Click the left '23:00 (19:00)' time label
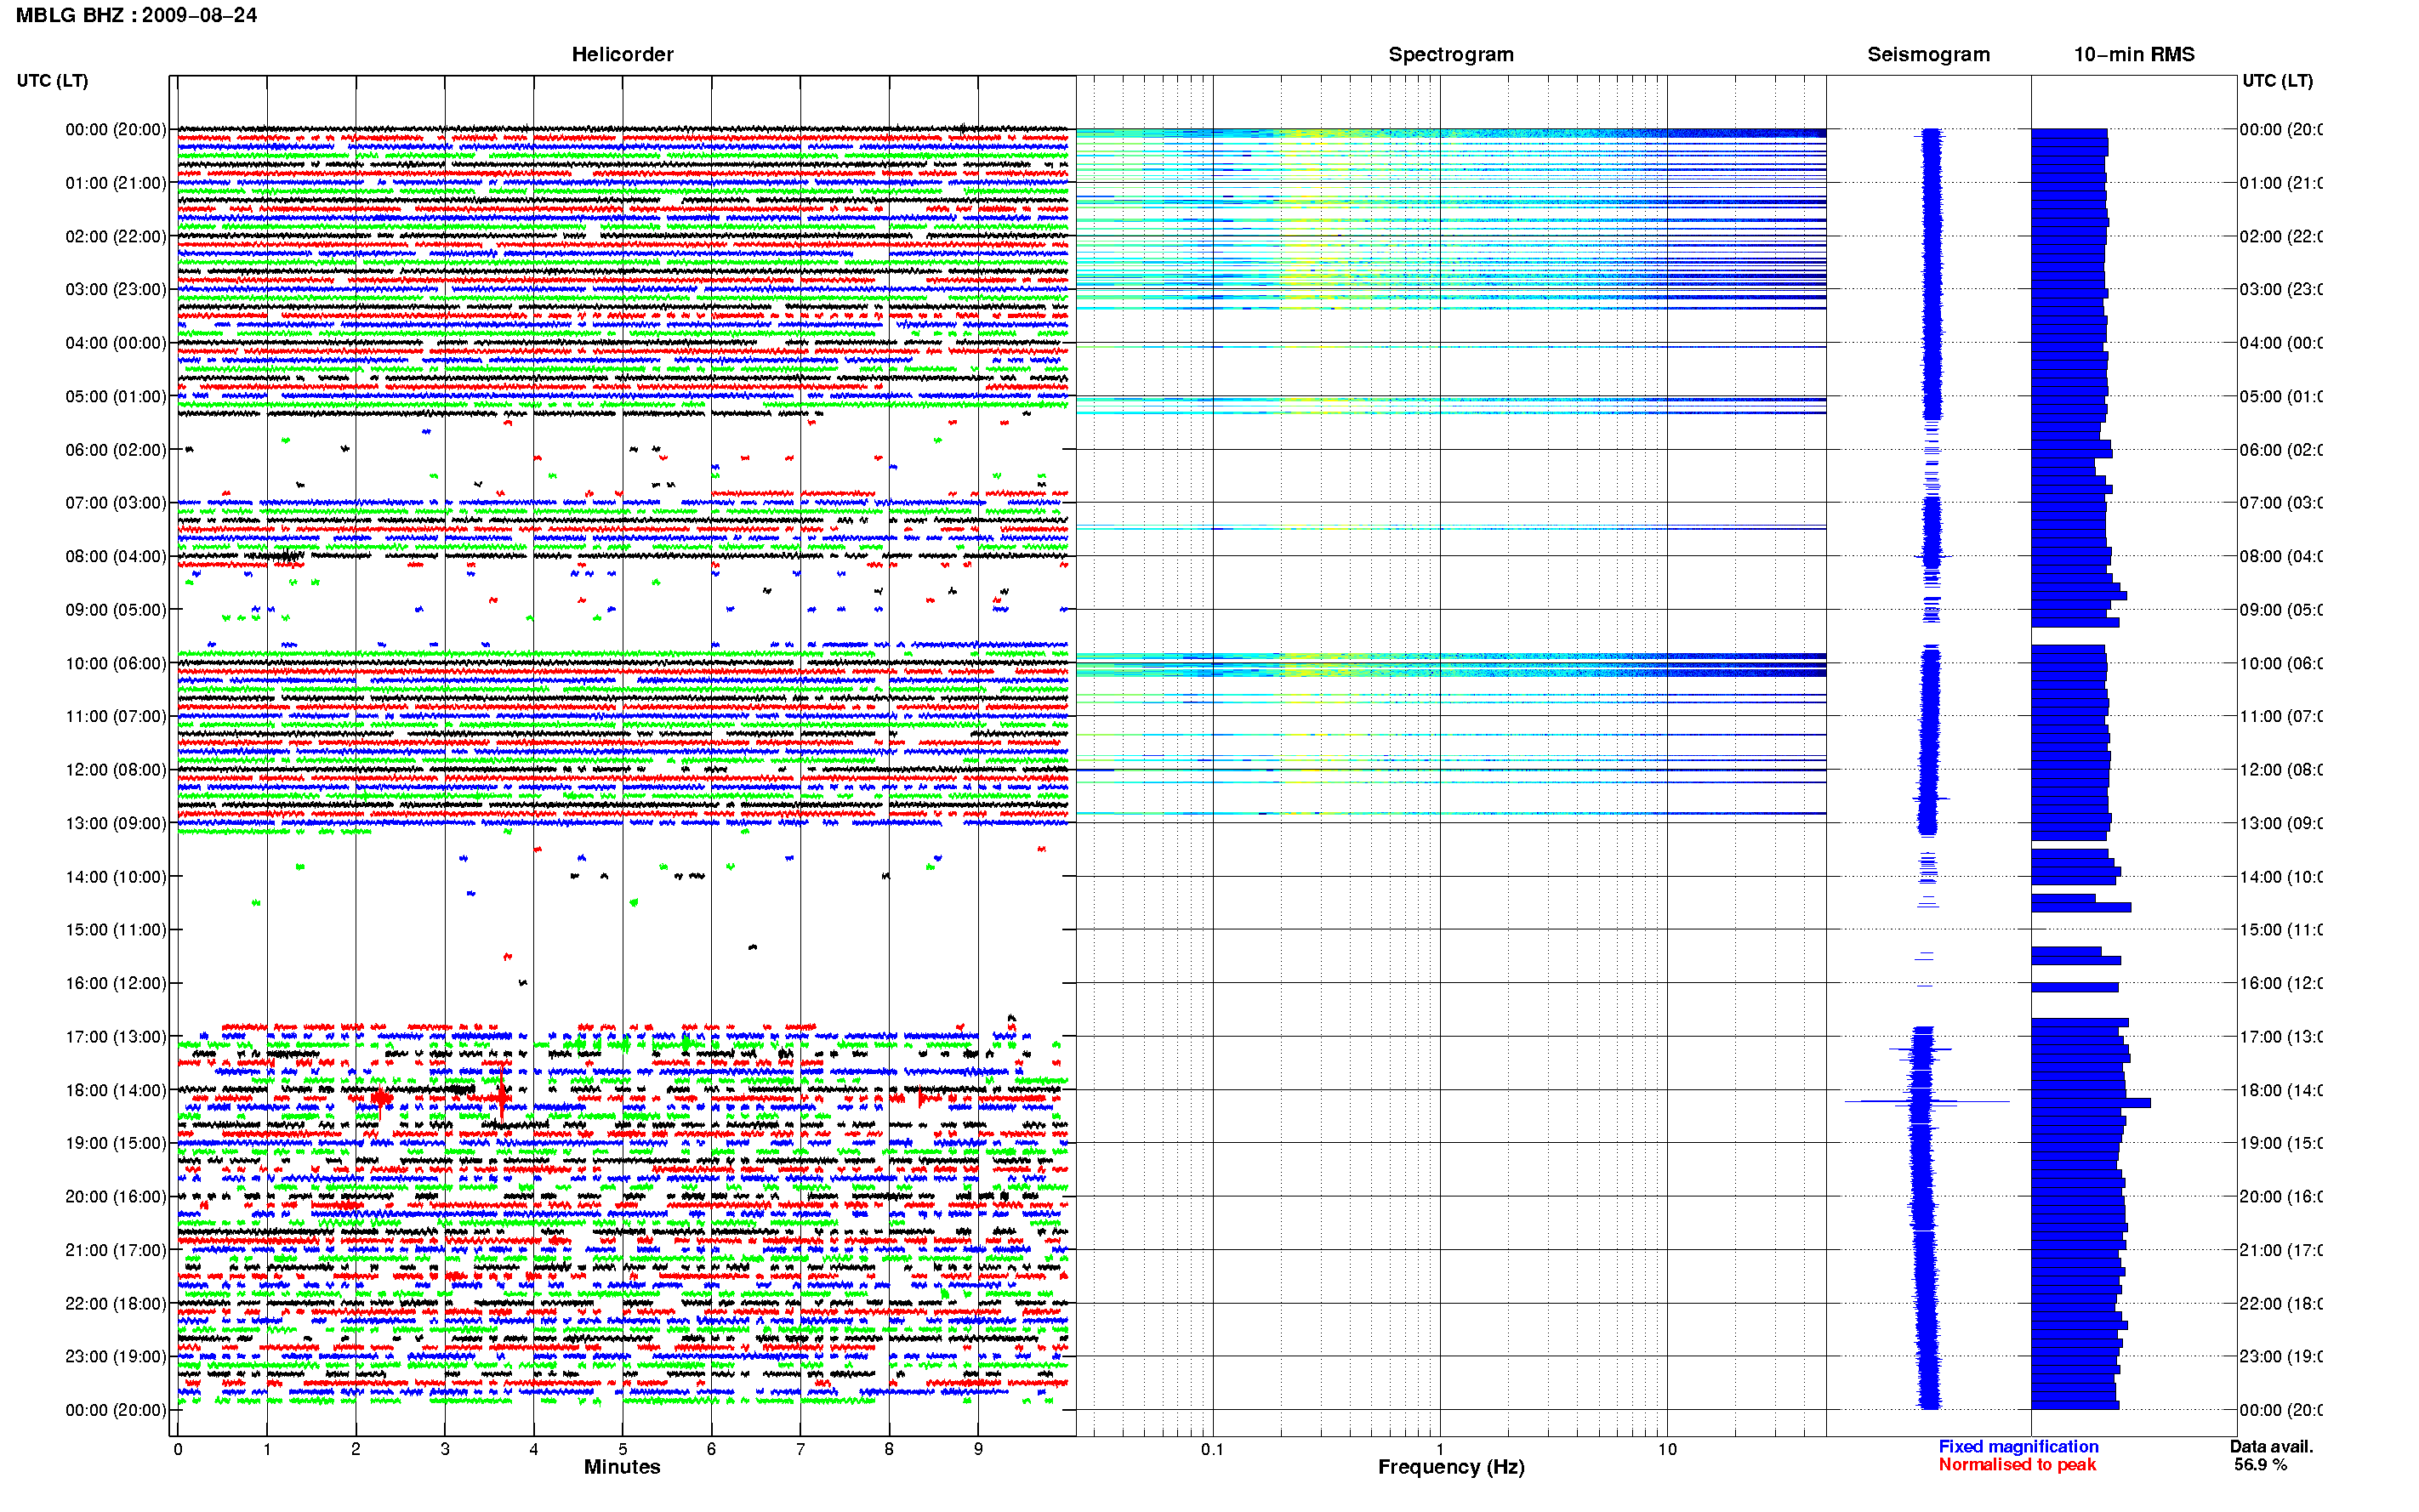The width and height of the screenshot is (2419, 1512). 116,1357
